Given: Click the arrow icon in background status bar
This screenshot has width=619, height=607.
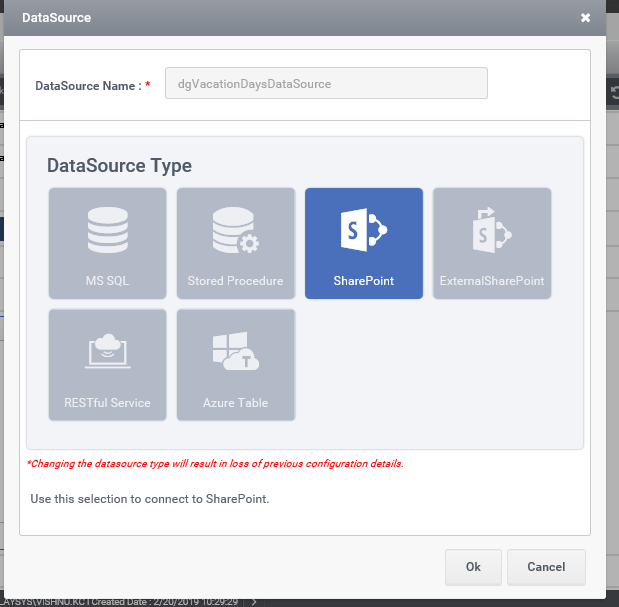Looking at the screenshot, I should click(x=254, y=602).
